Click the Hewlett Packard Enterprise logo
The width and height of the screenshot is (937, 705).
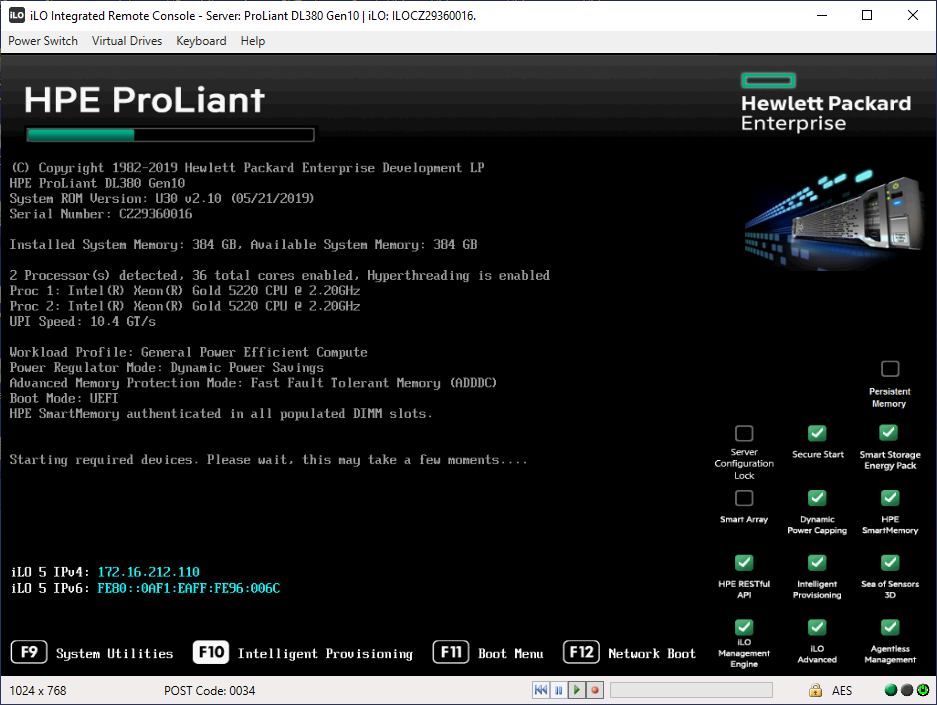[826, 102]
